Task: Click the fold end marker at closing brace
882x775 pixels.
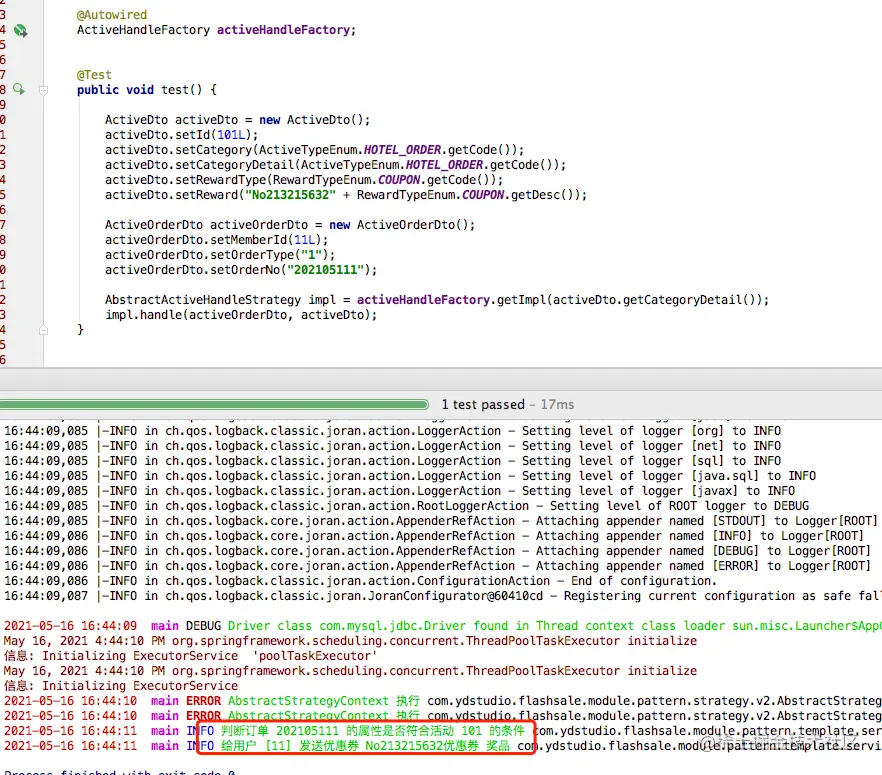Action: pyautogui.click(x=43, y=330)
